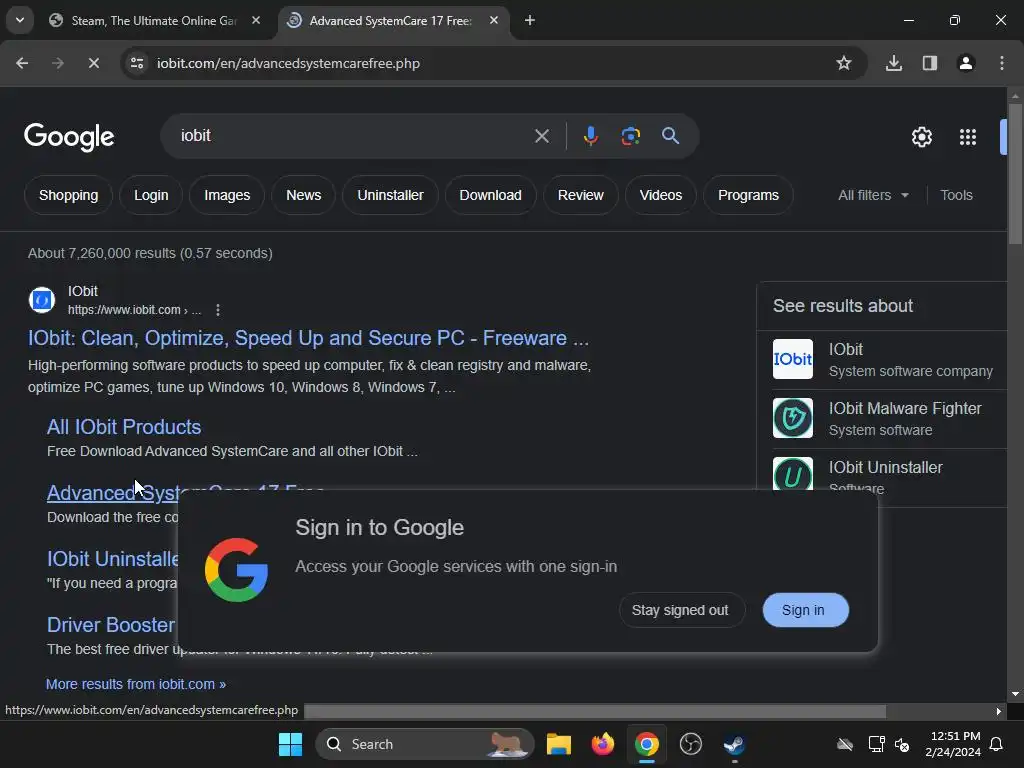Click the address bar URL
The height and width of the screenshot is (768, 1024).
pos(288,63)
